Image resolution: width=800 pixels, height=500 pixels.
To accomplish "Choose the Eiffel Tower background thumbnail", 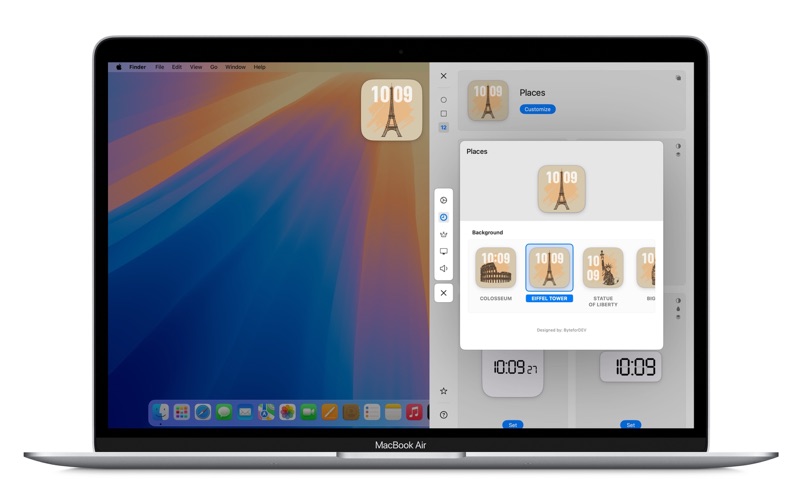I will click(x=549, y=268).
